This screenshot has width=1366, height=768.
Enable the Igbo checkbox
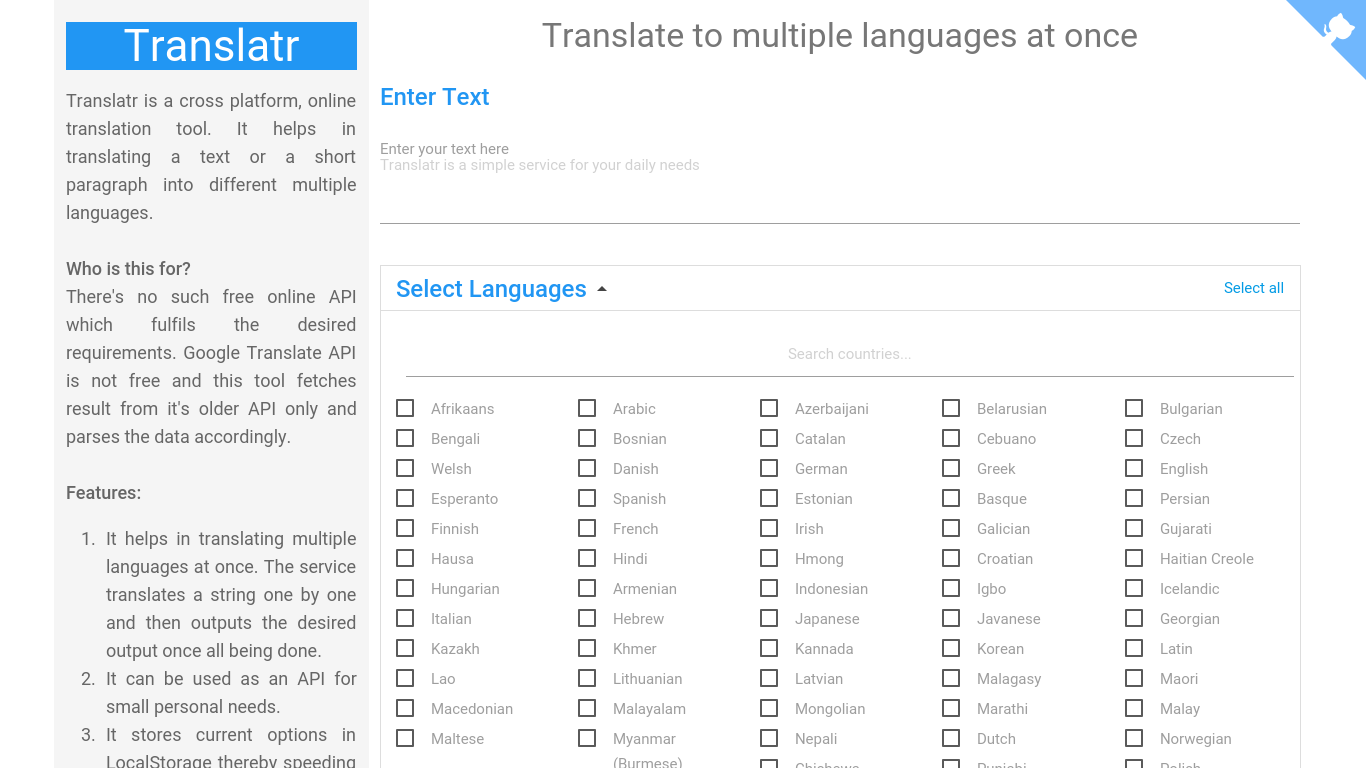pos(951,588)
